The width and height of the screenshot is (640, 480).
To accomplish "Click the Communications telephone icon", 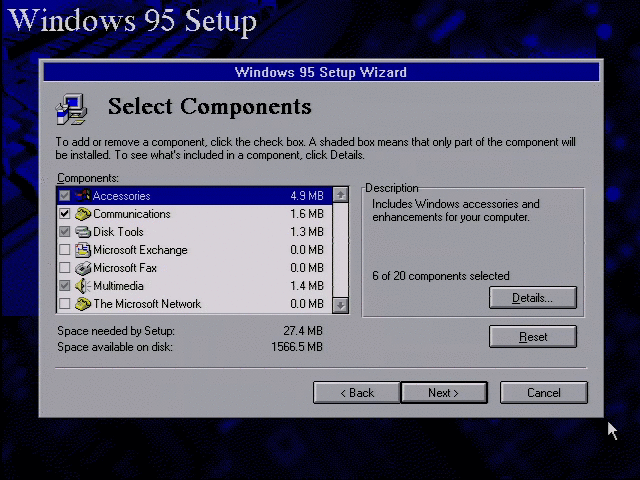I will pyautogui.click(x=83, y=214).
